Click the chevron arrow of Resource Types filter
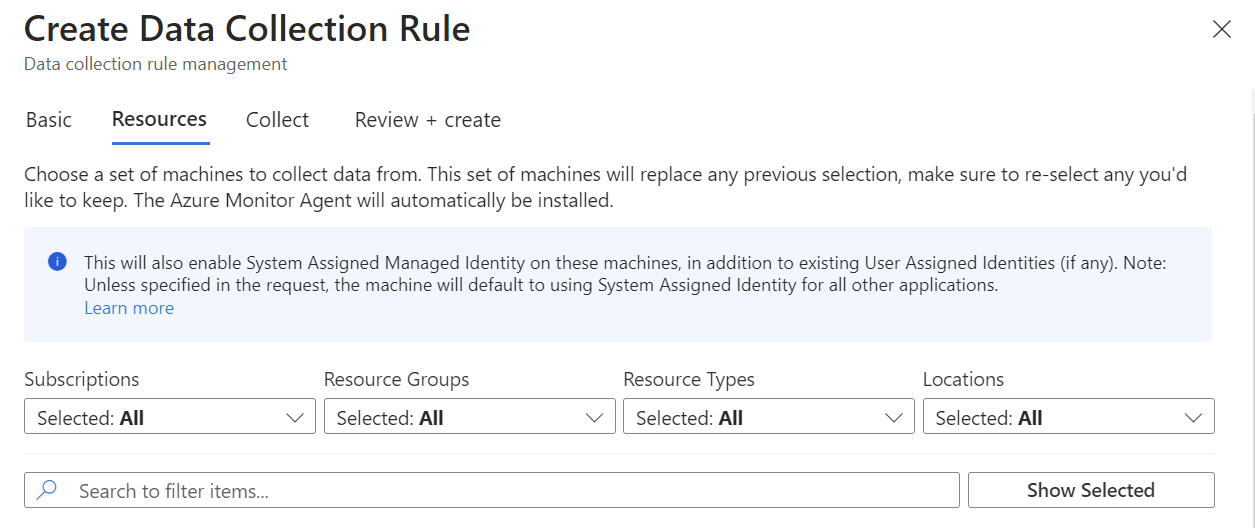This screenshot has width=1255, height=528. pos(894,418)
